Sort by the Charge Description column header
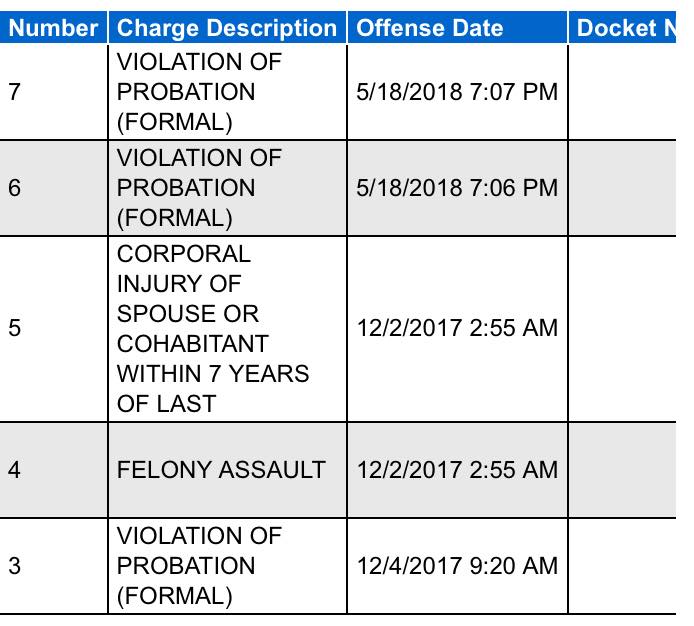This screenshot has height=626, width=694. pos(226,27)
